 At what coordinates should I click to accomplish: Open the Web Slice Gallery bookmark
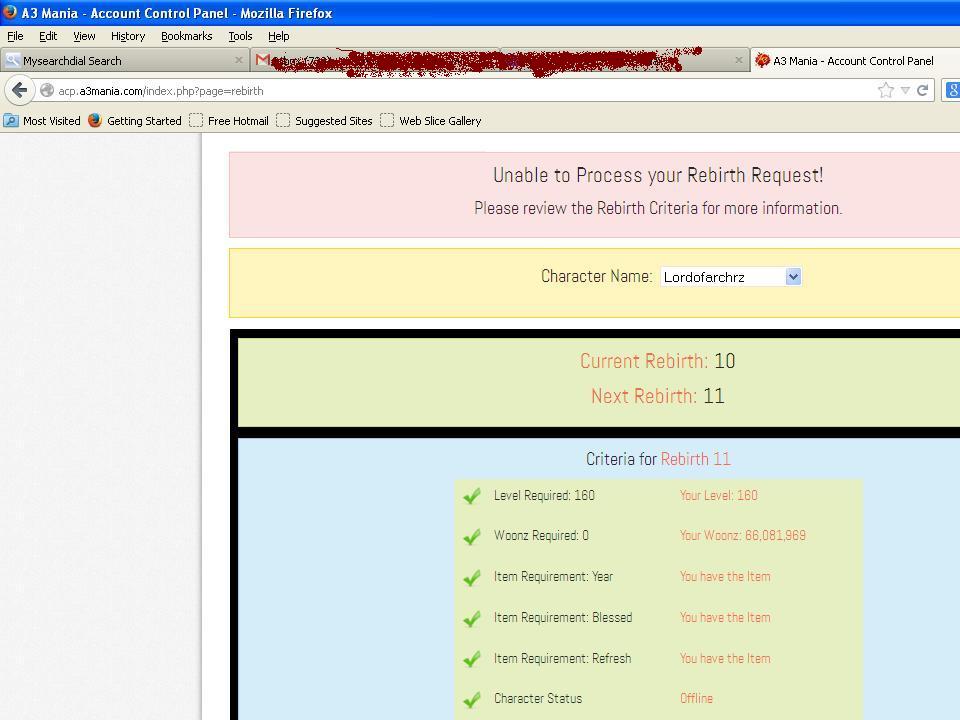pos(430,121)
